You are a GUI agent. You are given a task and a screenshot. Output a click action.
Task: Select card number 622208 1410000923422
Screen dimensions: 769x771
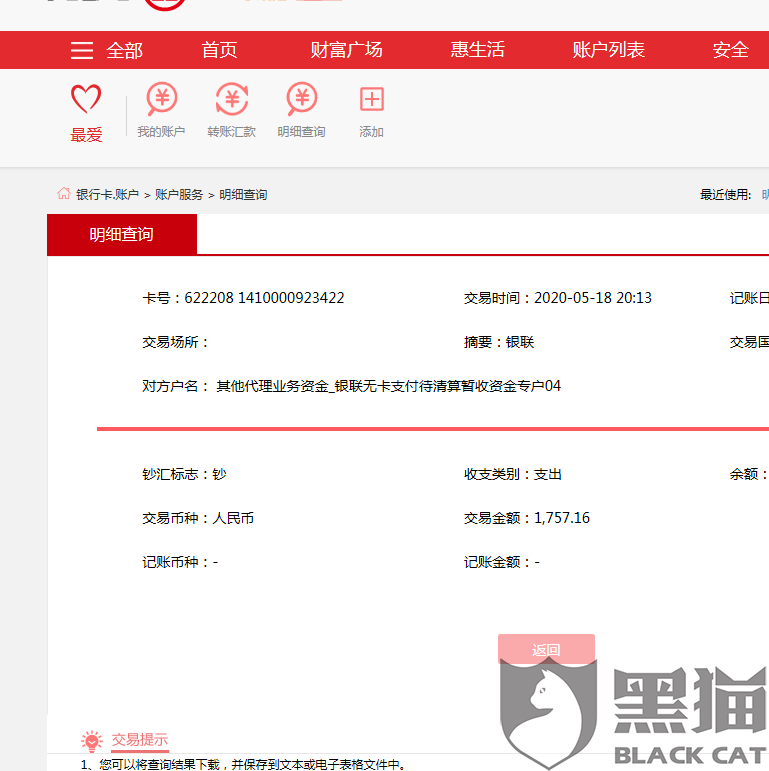click(x=264, y=298)
